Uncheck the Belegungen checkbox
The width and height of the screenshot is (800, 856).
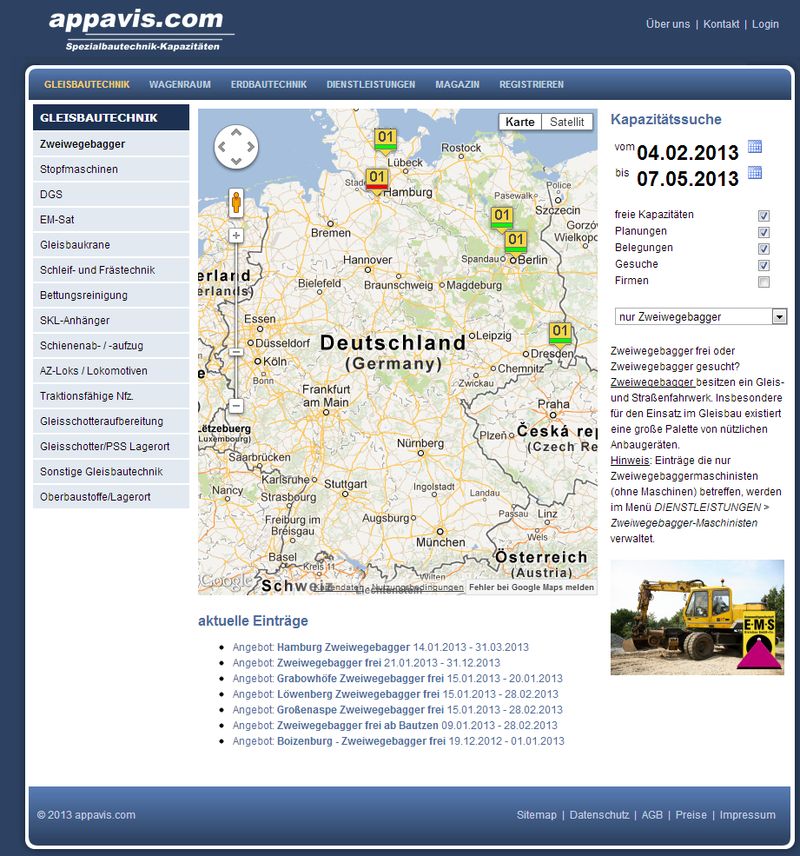763,248
